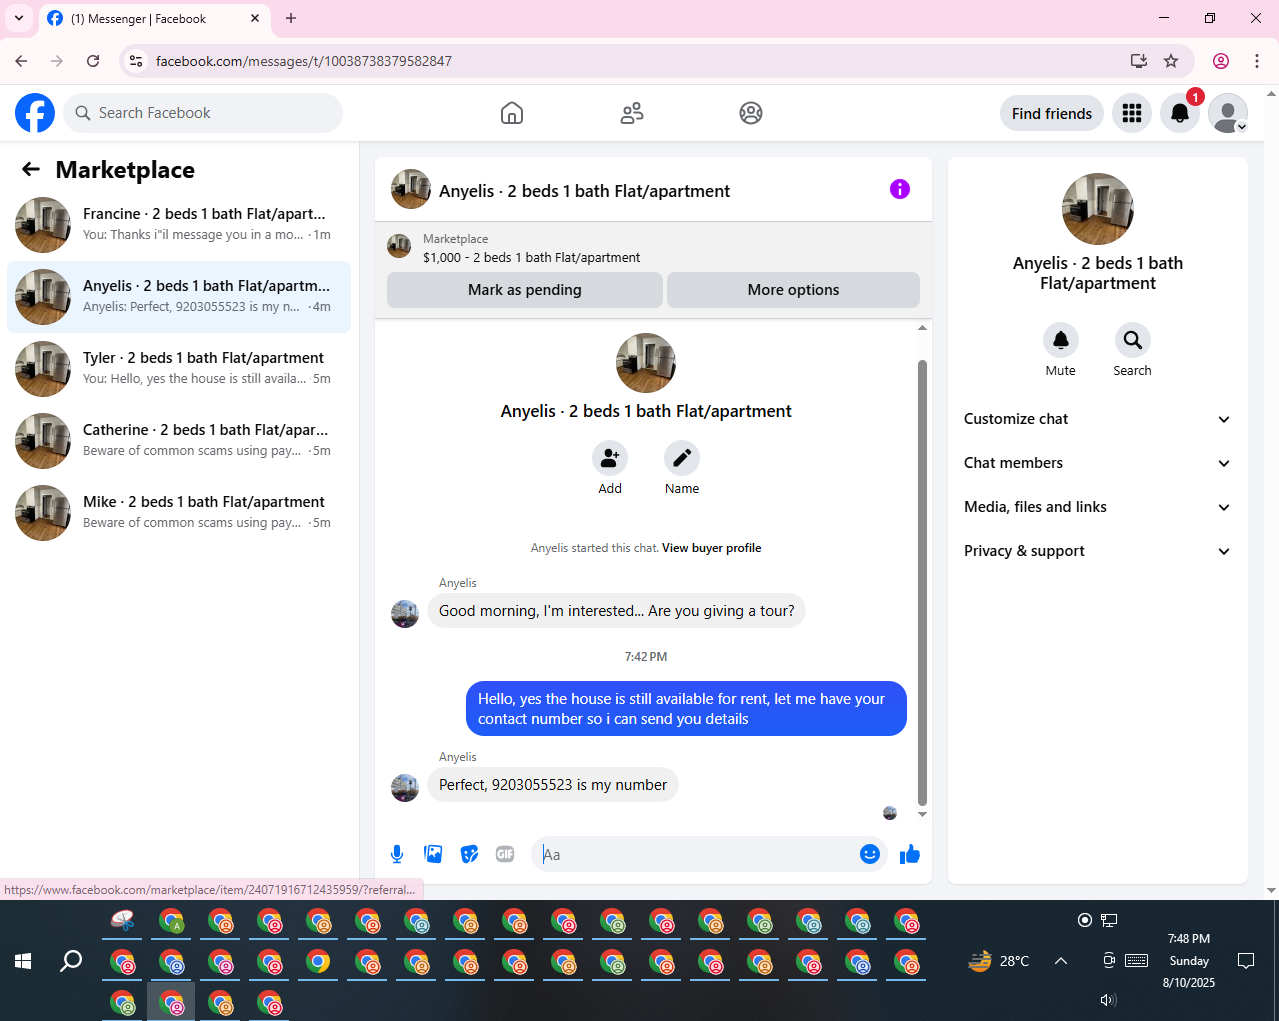Click install app icon in address bar
Image resolution: width=1279 pixels, height=1021 pixels.
pos(1139,61)
